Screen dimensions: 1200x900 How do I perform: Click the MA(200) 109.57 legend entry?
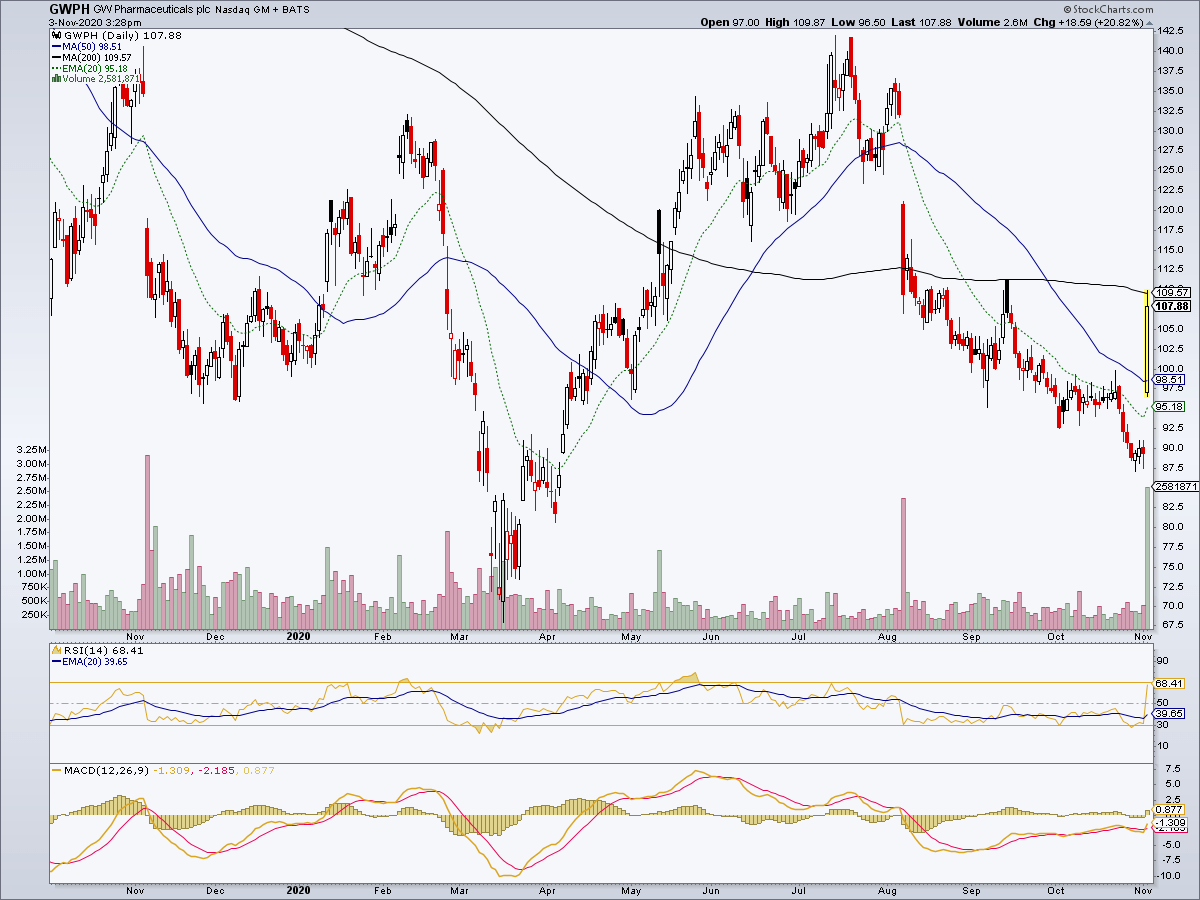(x=93, y=57)
